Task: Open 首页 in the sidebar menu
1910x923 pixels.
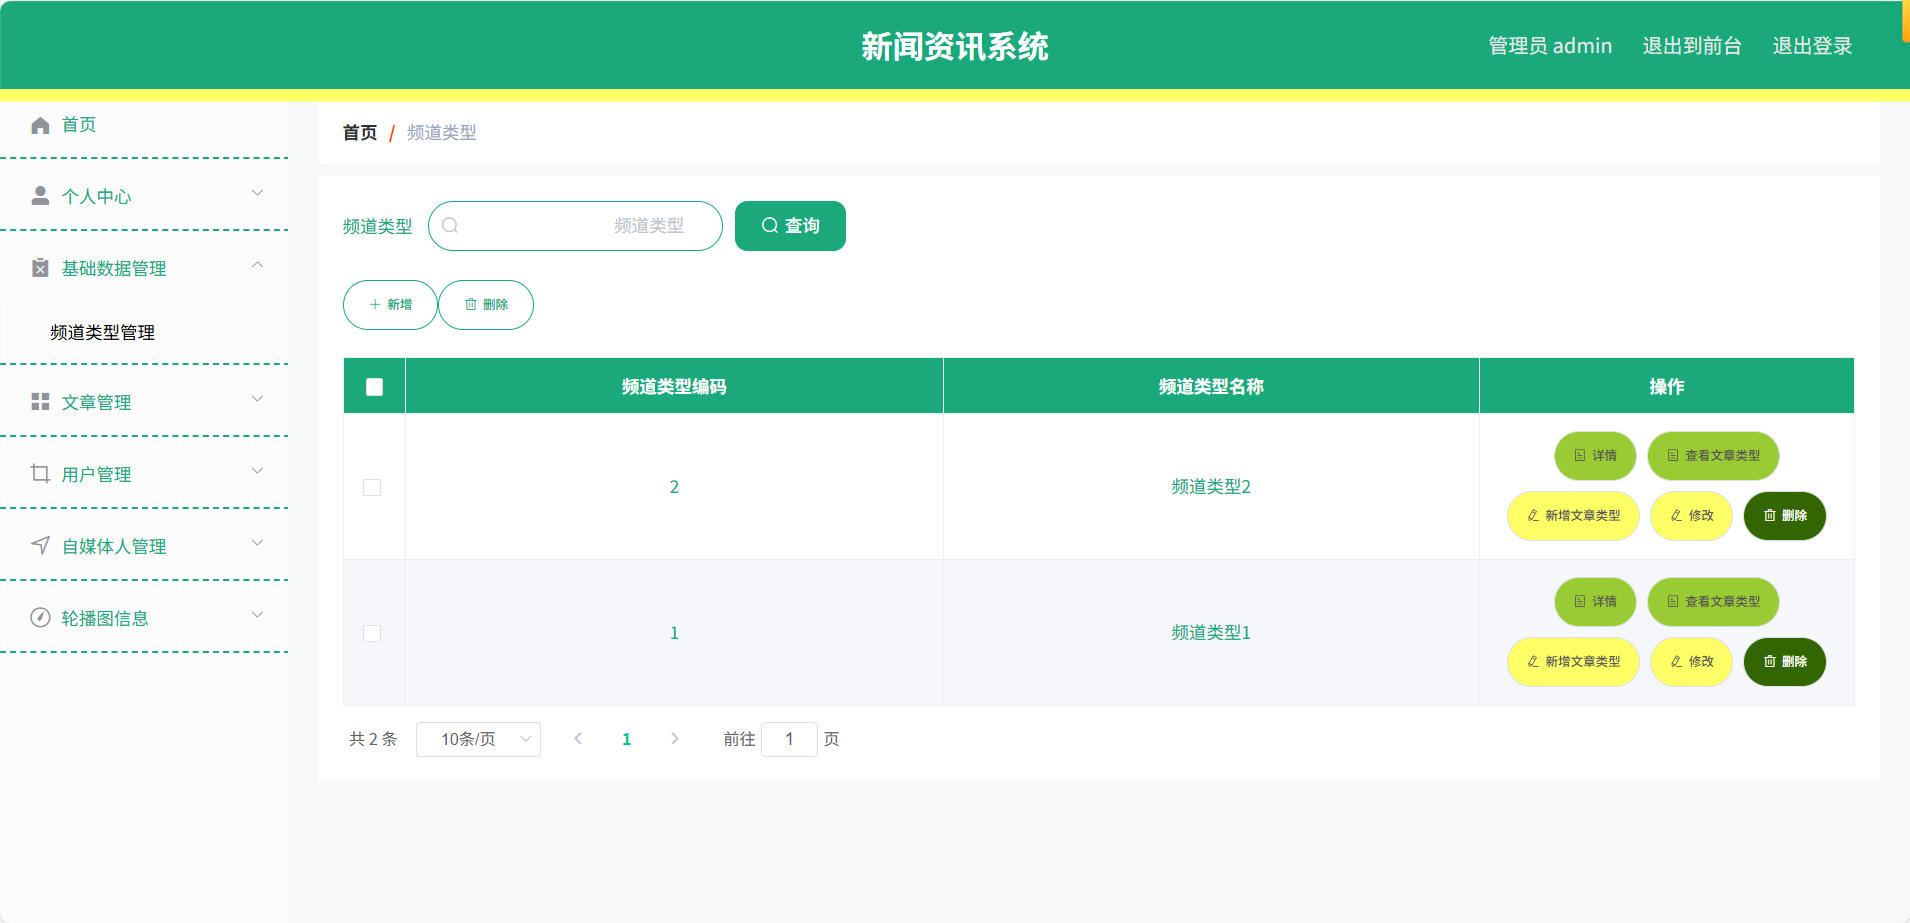Action: pyautogui.click(x=144, y=125)
